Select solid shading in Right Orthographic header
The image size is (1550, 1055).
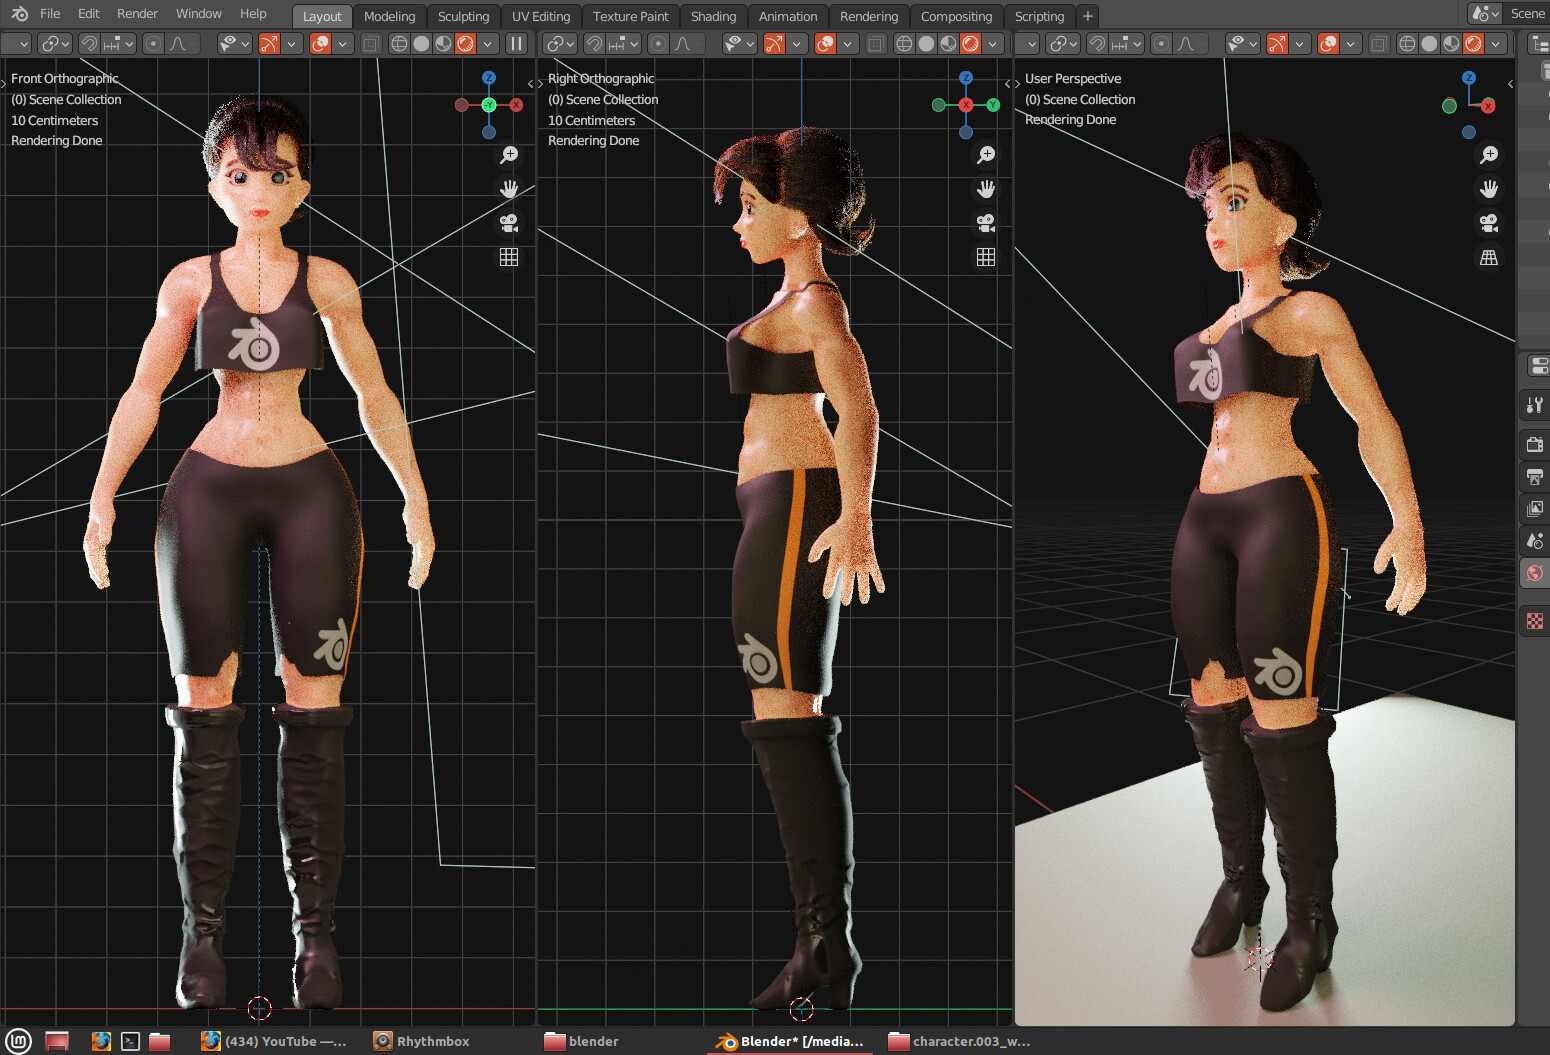pos(926,44)
